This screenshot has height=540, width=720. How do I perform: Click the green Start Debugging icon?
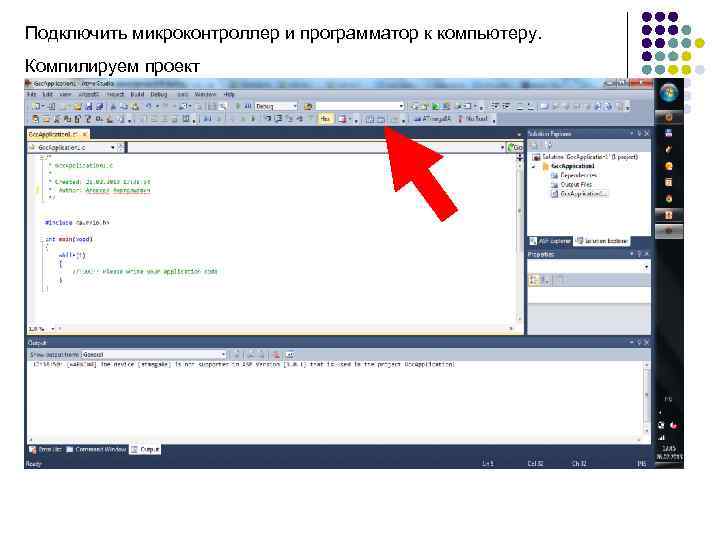point(238,107)
